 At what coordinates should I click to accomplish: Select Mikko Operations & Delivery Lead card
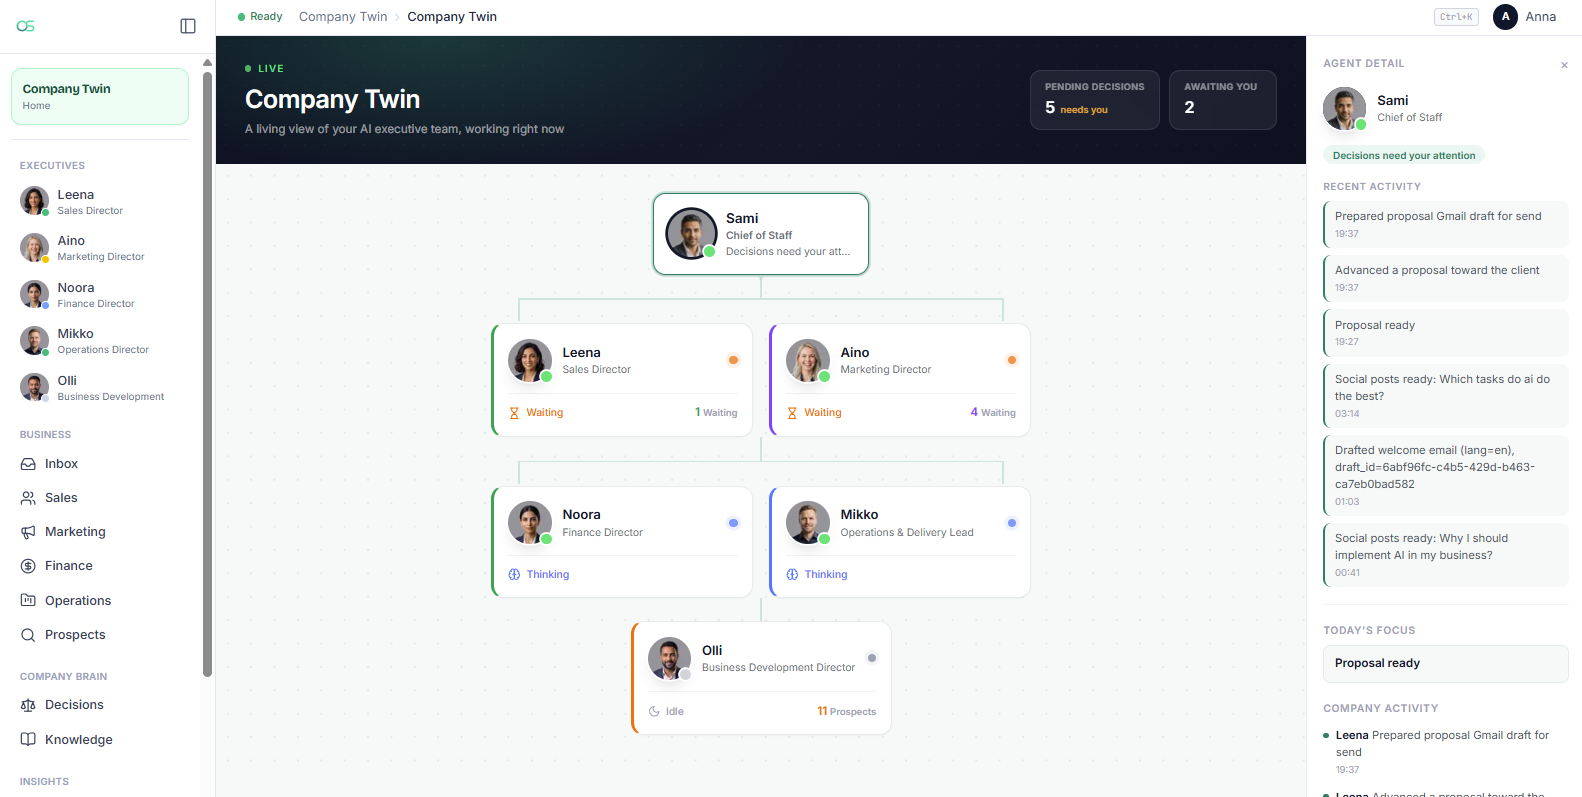coord(900,542)
